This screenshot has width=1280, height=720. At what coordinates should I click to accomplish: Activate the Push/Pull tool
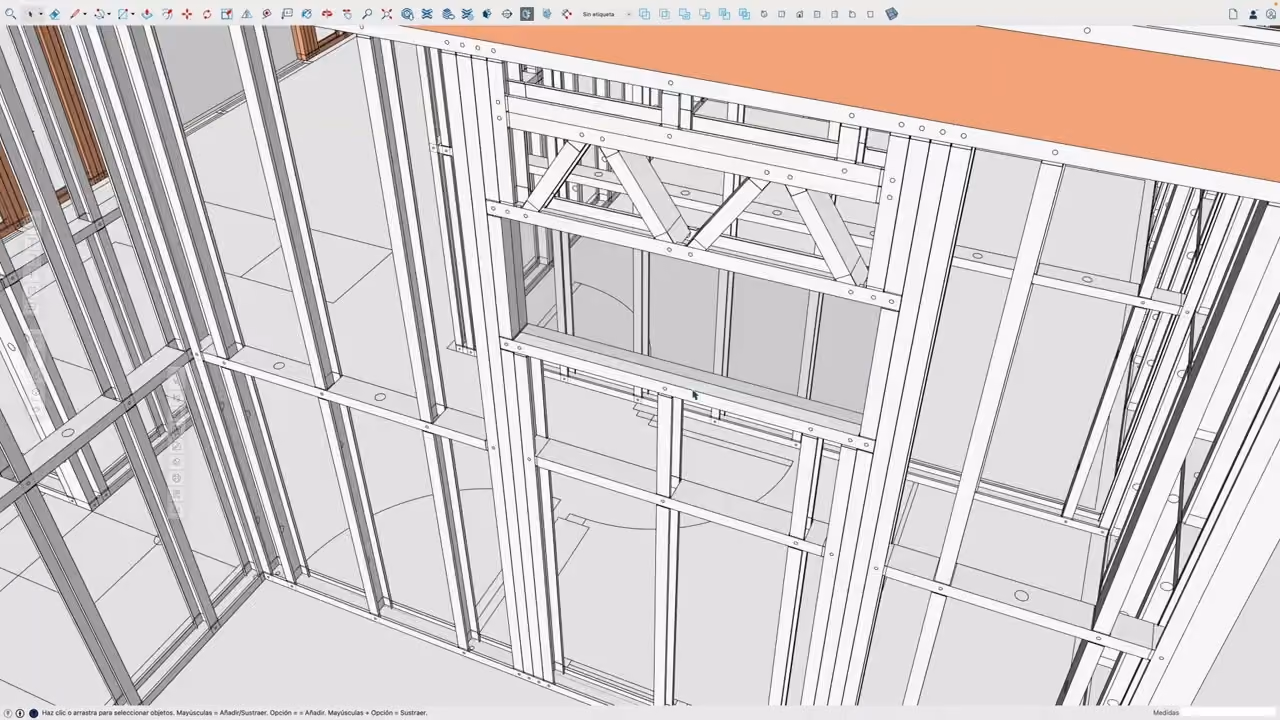click(x=147, y=14)
